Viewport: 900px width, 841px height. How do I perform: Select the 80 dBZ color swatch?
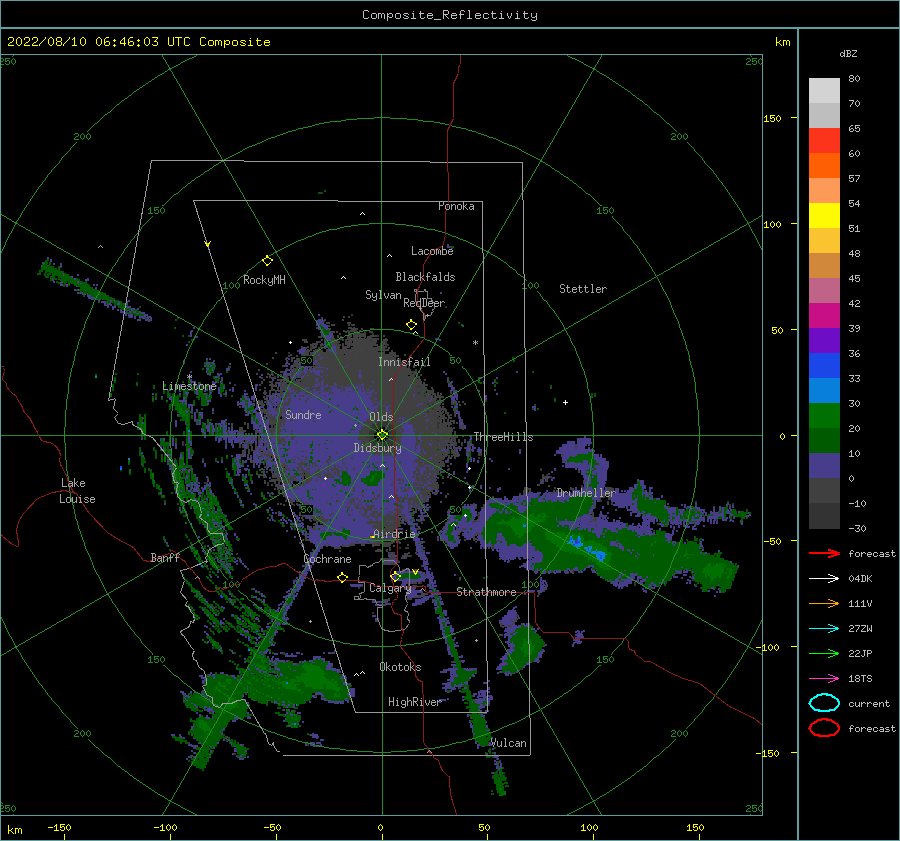(x=824, y=90)
